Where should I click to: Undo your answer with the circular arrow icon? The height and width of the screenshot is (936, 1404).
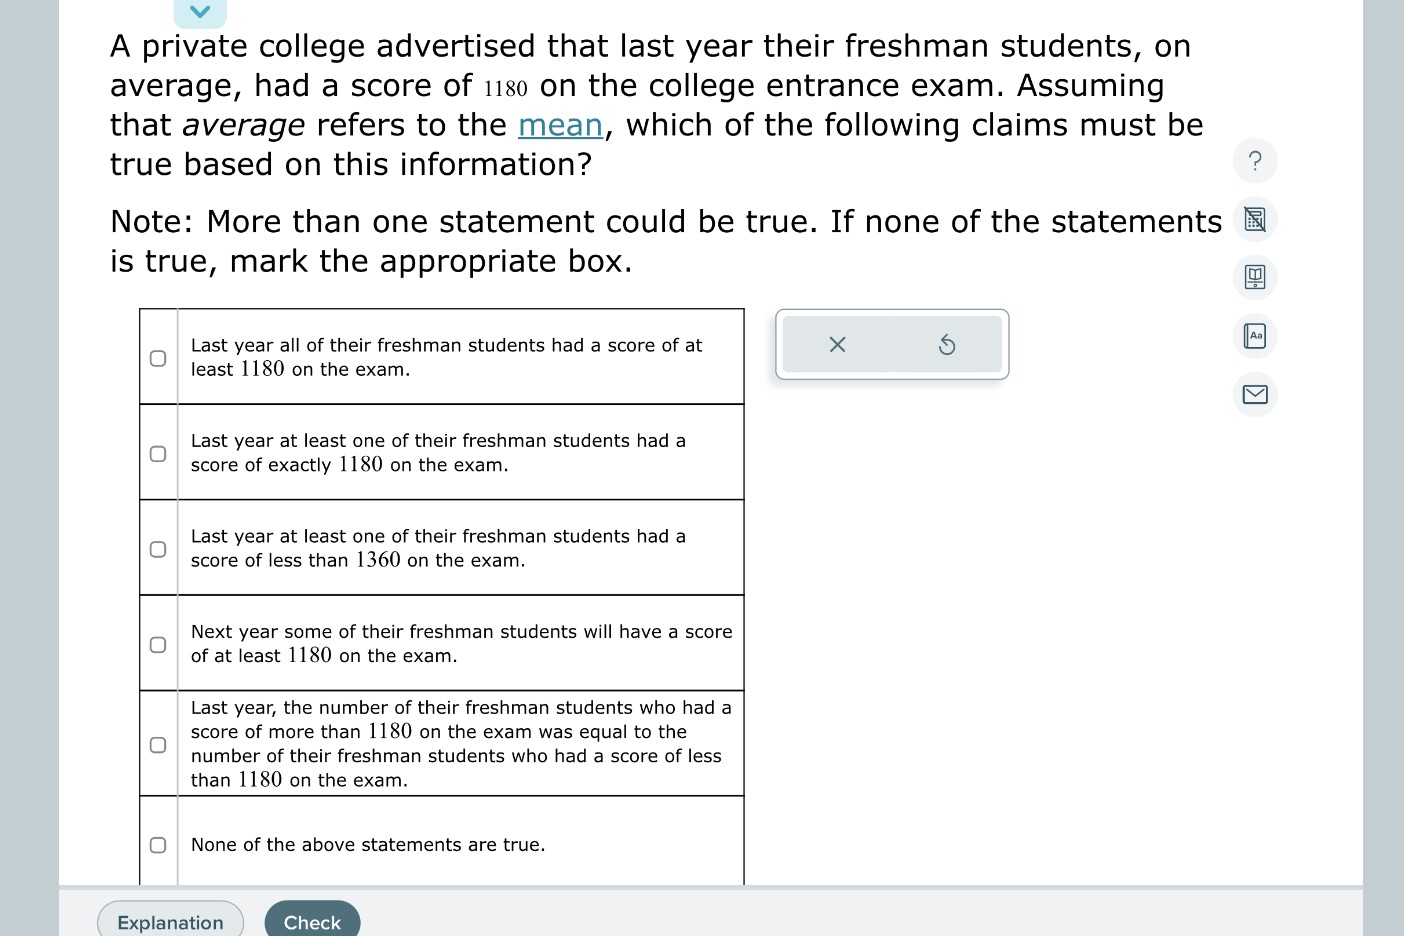[x=946, y=344]
